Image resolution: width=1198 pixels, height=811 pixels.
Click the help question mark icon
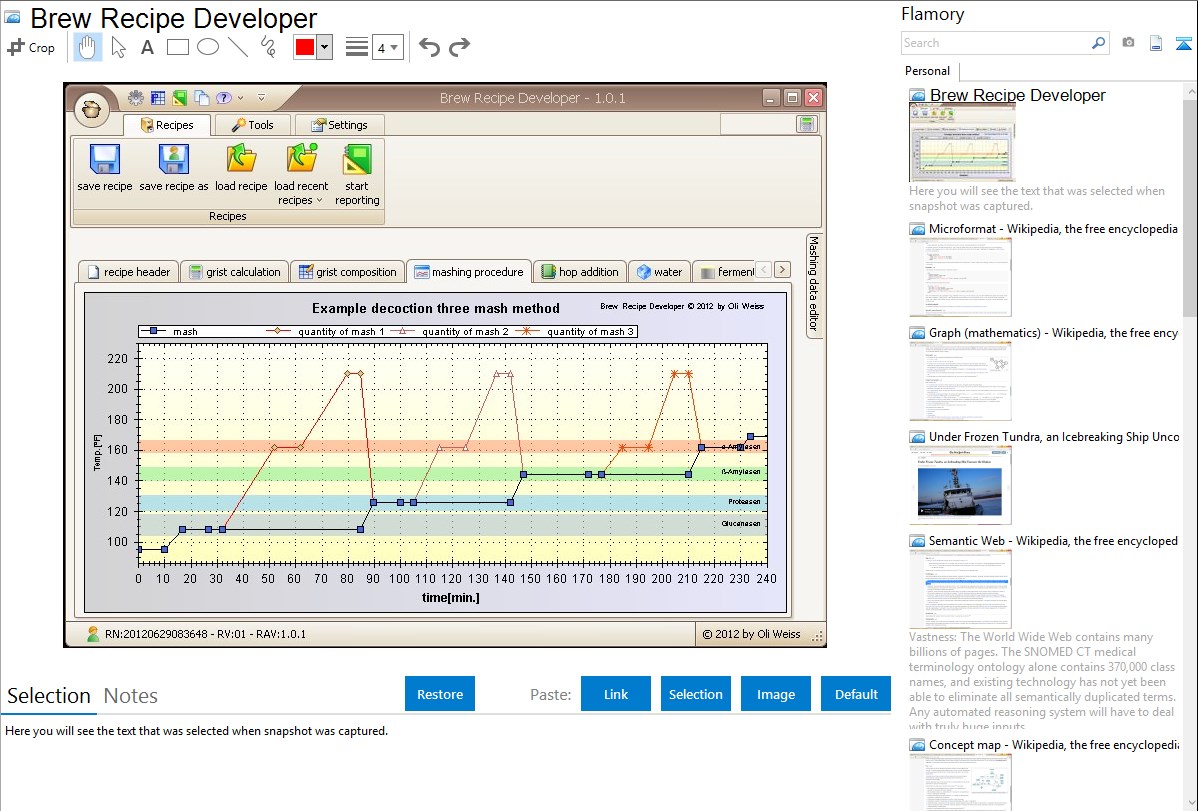tap(223, 98)
